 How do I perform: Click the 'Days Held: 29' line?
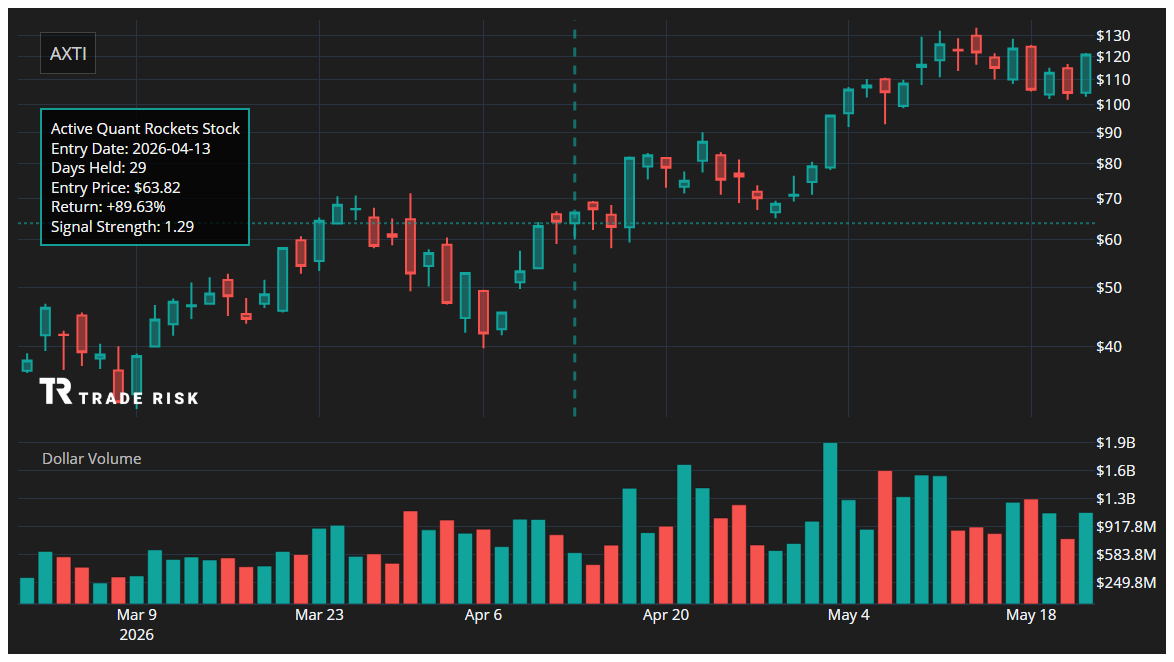98,168
